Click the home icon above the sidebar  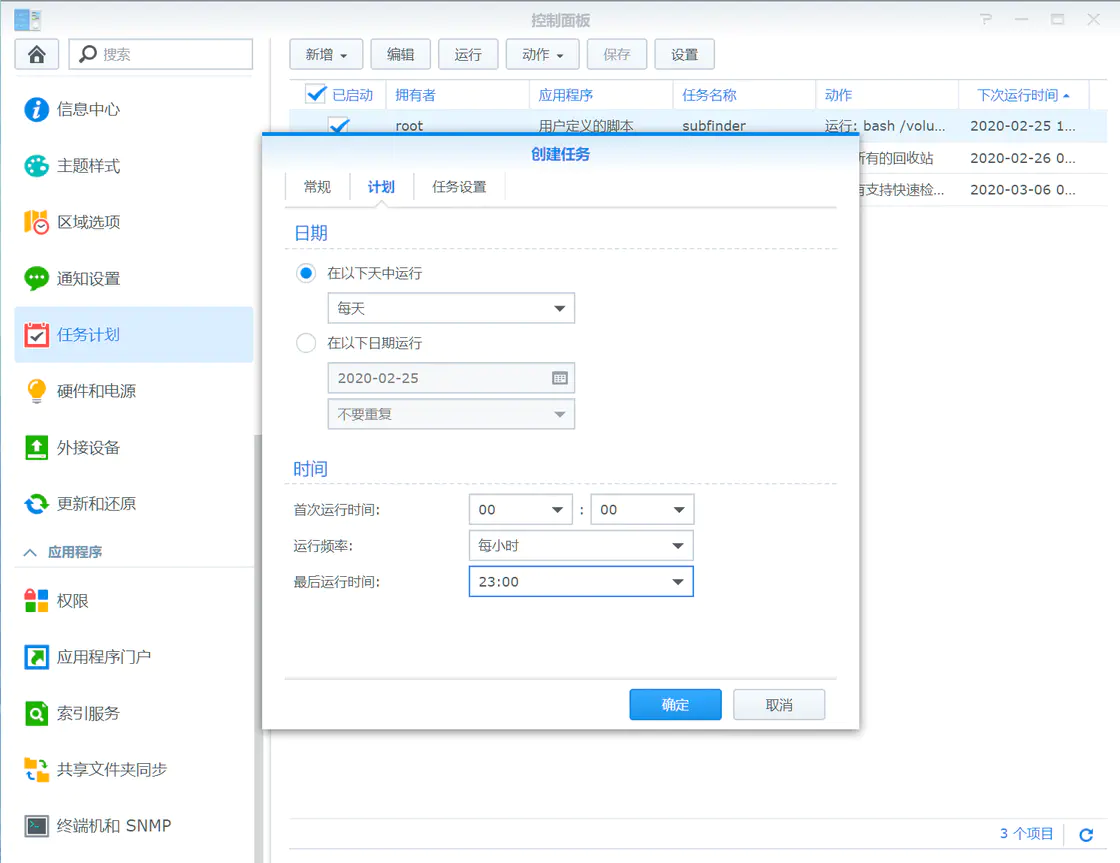pyautogui.click(x=36, y=53)
